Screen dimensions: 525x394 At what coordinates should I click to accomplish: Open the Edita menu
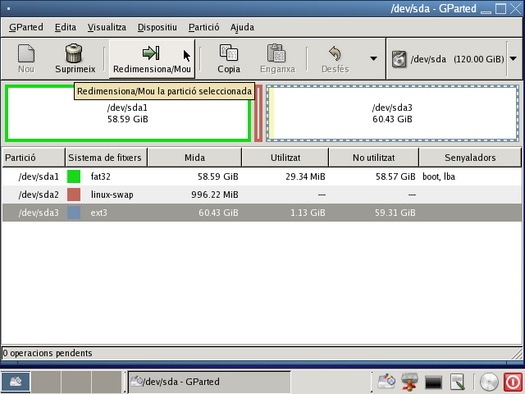point(65,27)
